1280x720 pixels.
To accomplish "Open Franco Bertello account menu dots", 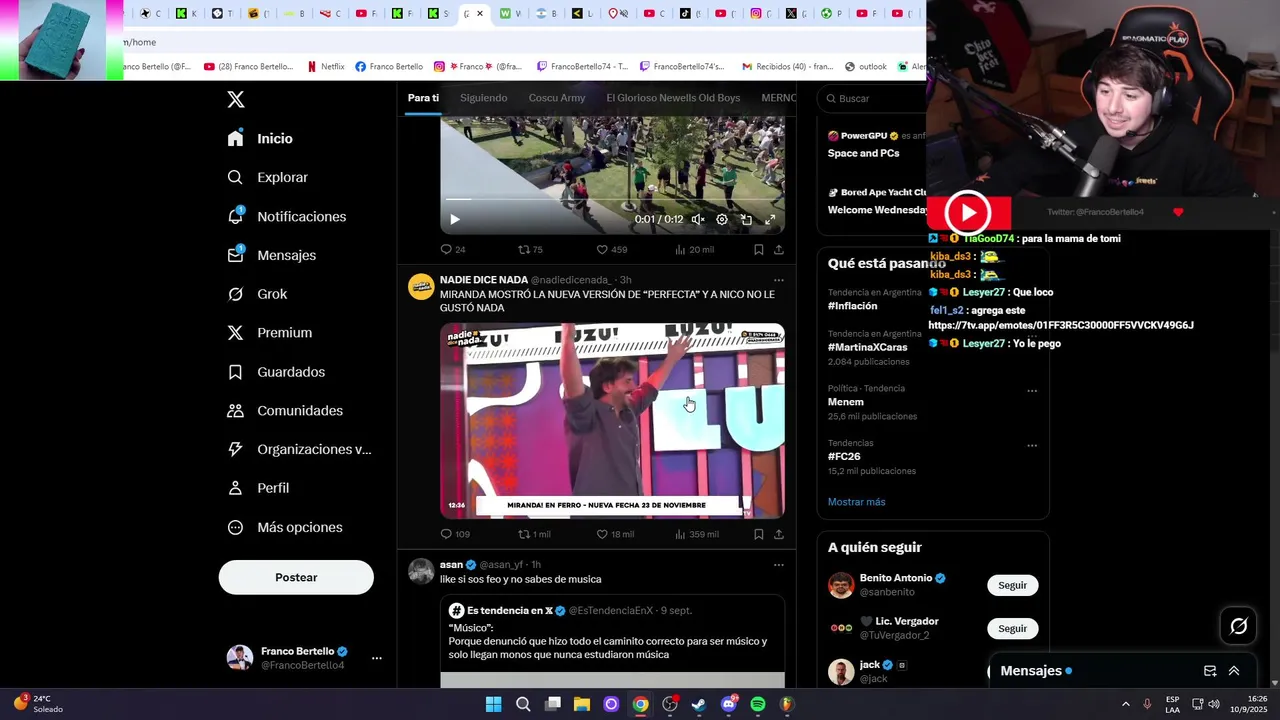I will point(377,658).
